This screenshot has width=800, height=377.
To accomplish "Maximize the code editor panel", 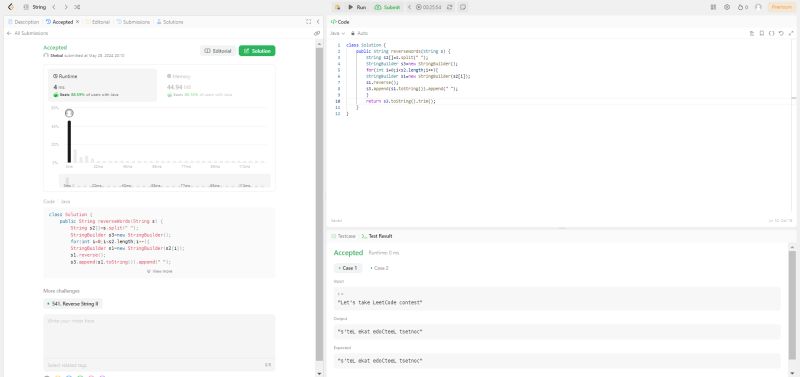I will 791,33.
